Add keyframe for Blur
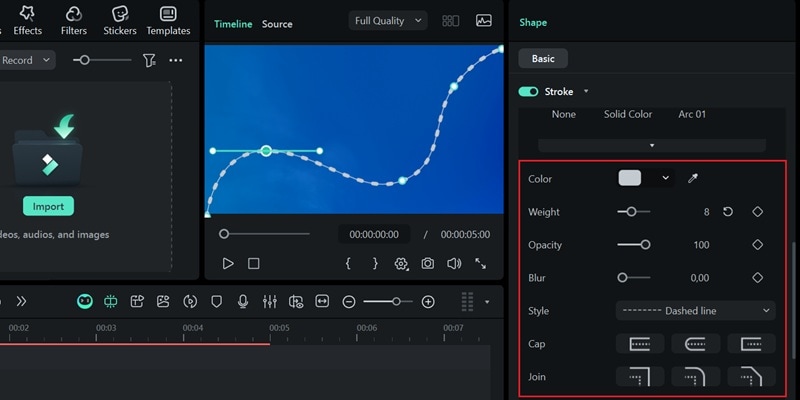The image size is (800, 400). [x=758, y=278]
